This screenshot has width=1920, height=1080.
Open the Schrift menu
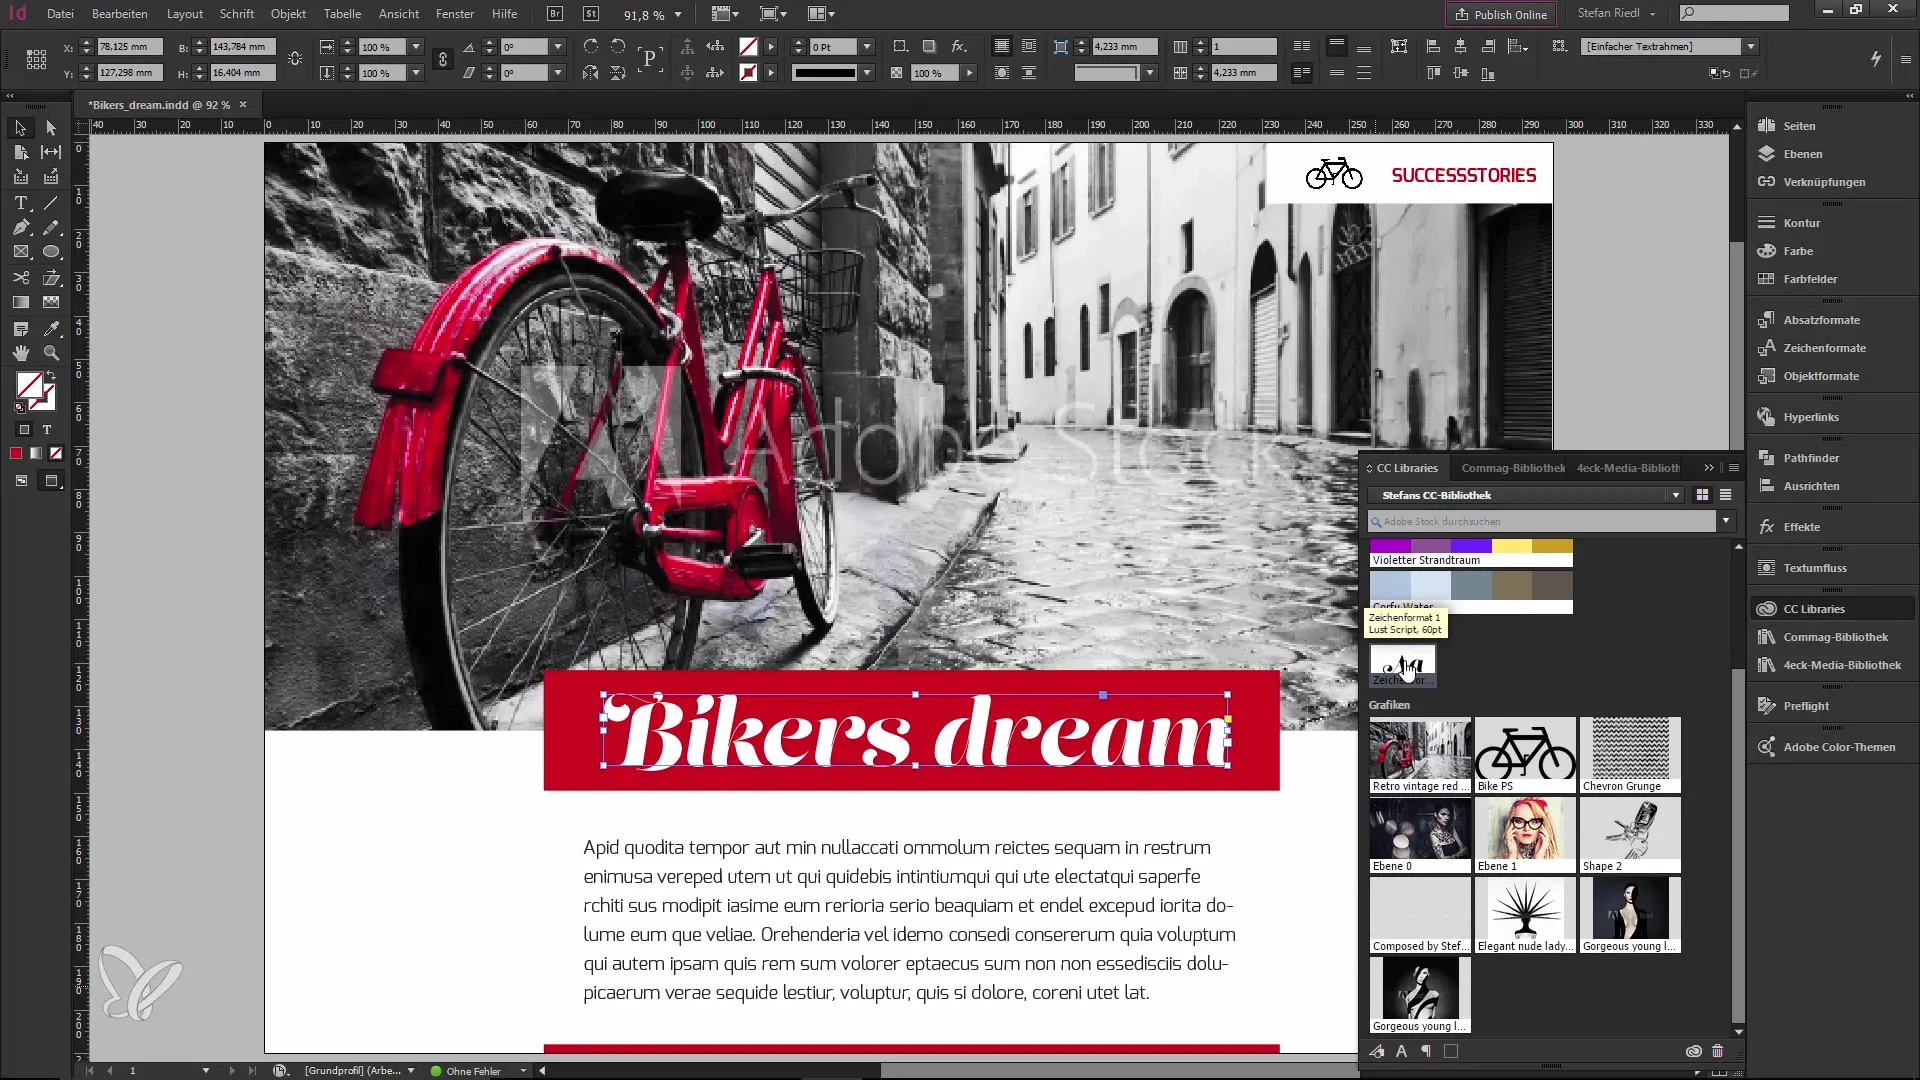(237, 14)
